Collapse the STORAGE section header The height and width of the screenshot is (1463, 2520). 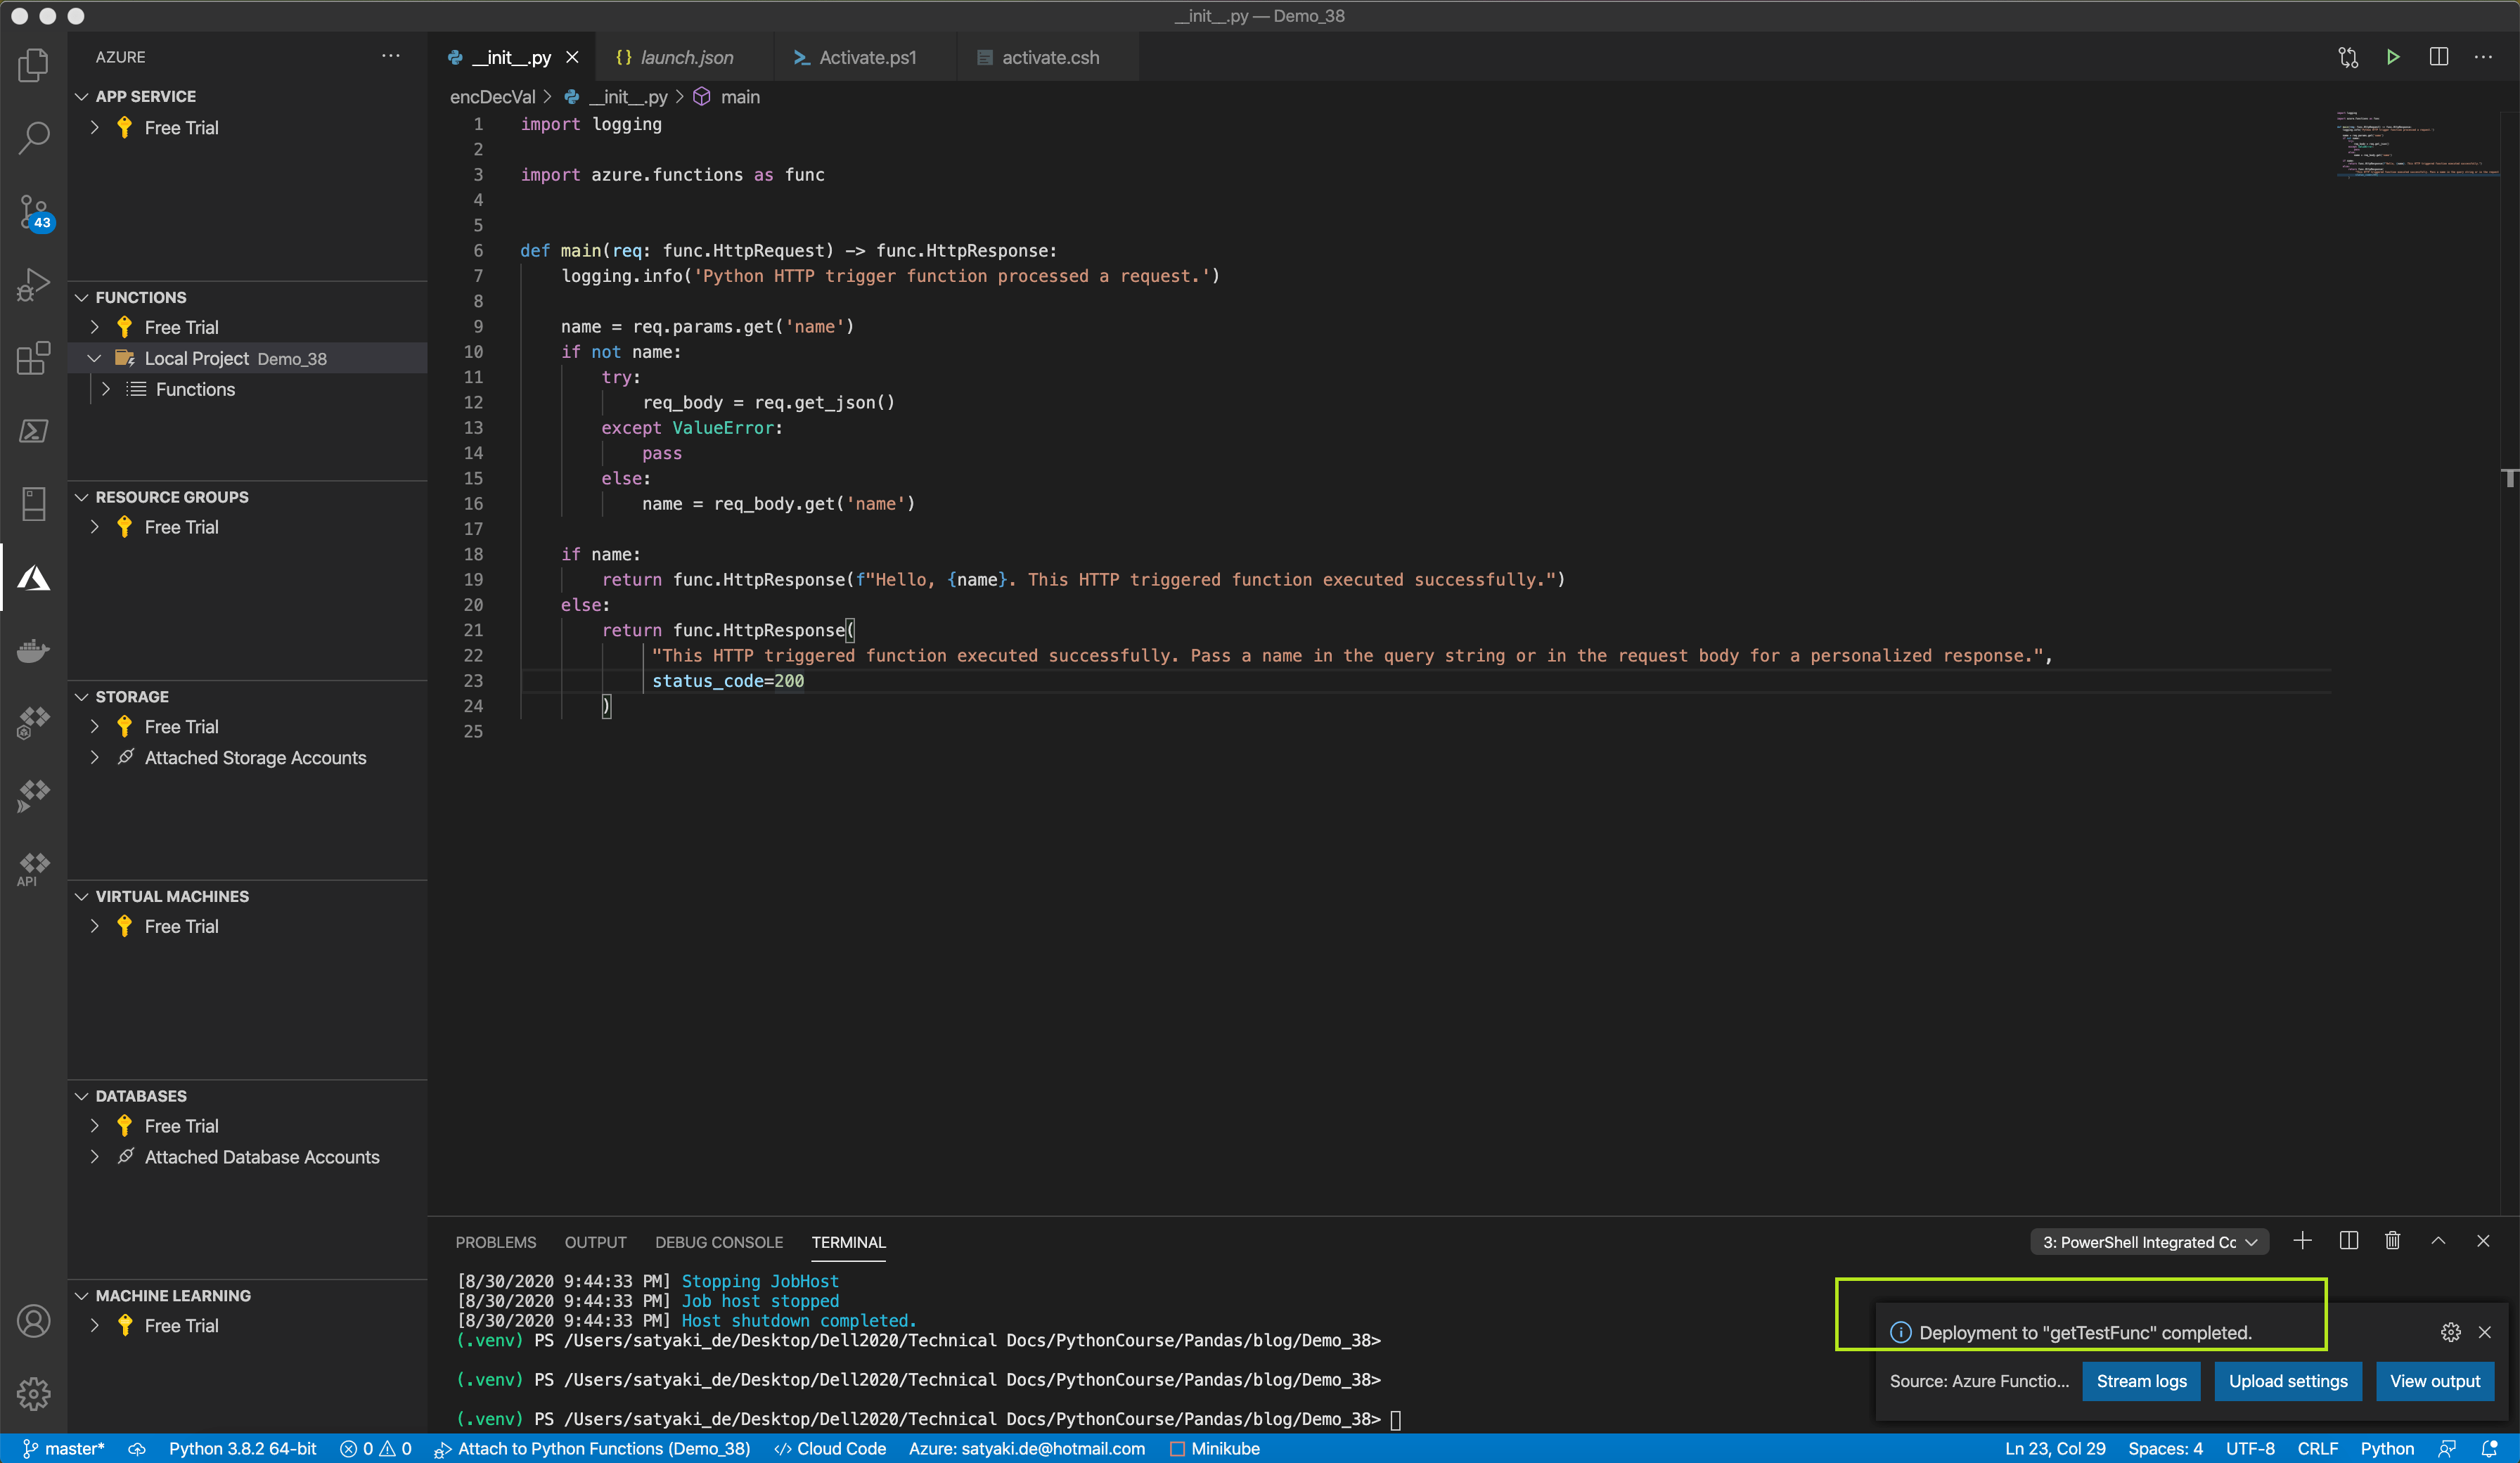(132, 697)
